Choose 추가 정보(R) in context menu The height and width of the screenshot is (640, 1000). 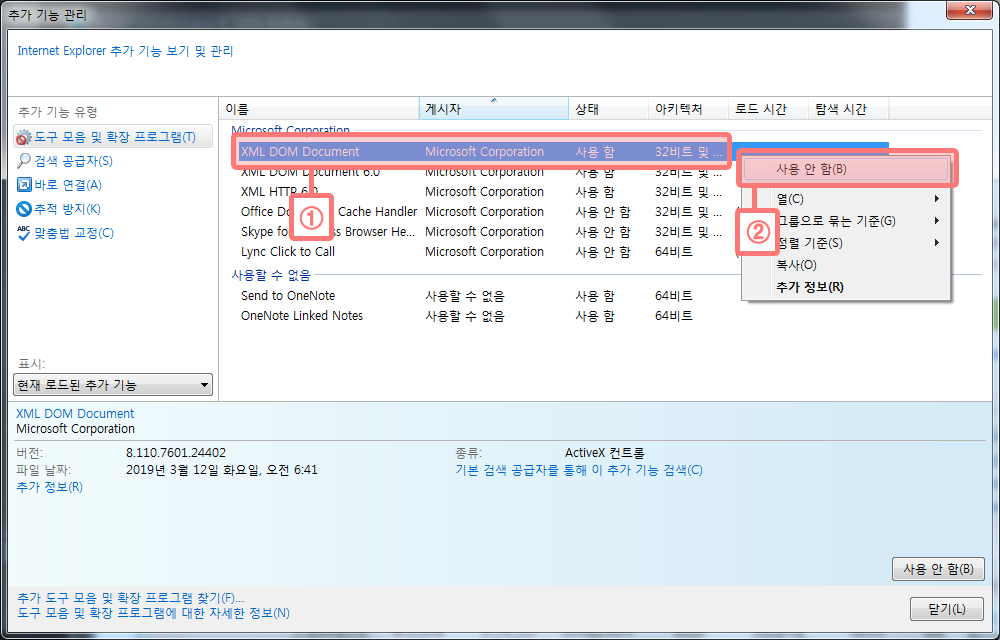[x=846, y=287]
